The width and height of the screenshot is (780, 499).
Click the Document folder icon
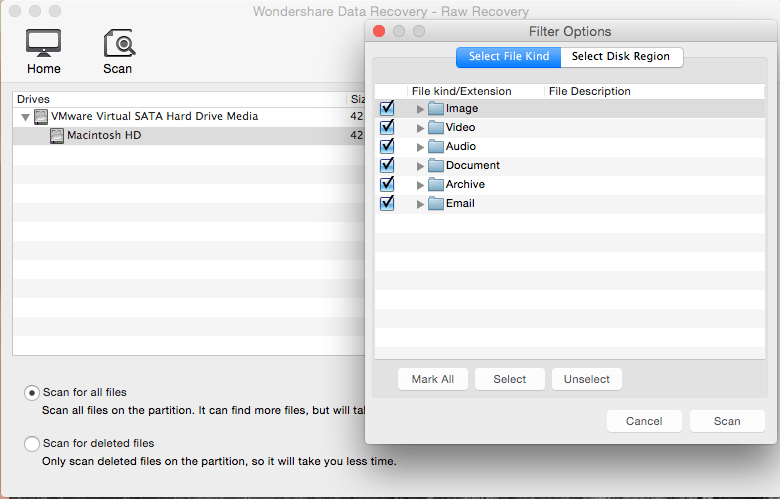[x=436, y=165]
